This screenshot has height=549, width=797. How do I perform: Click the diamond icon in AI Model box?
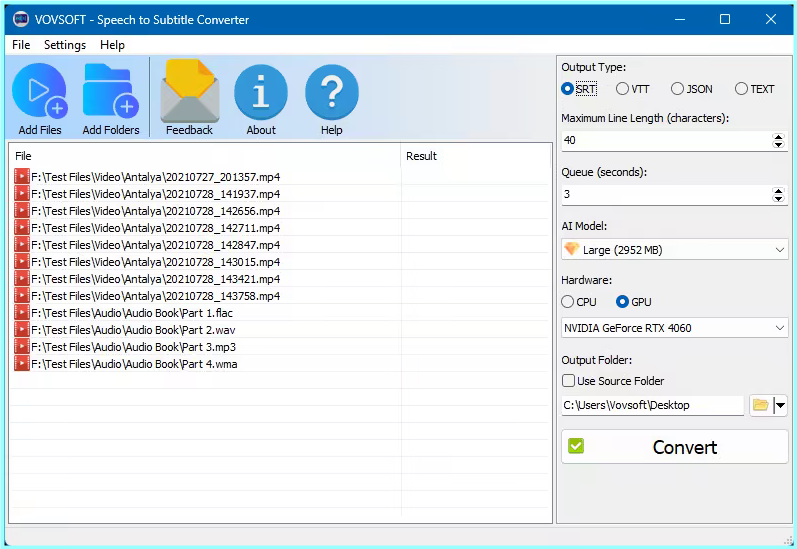click(572, 249)
